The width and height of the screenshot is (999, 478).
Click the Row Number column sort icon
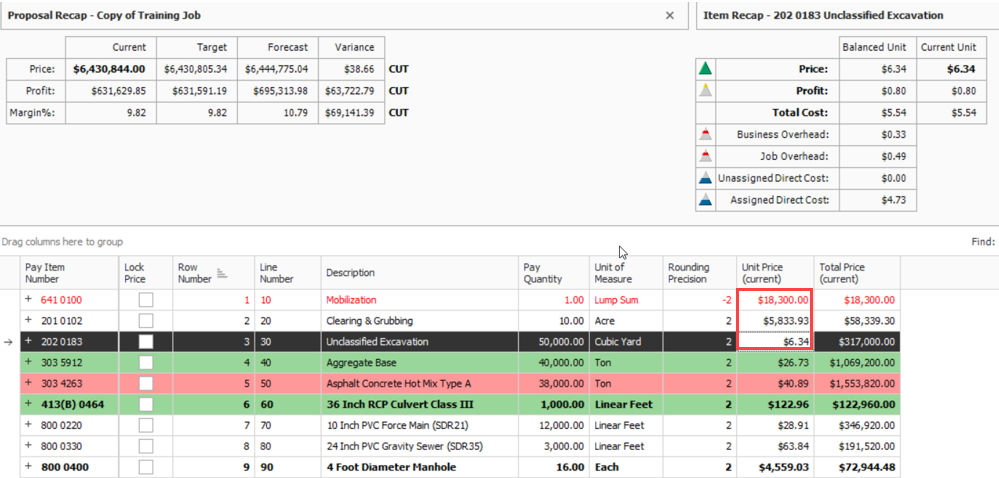tap(222, 273)
